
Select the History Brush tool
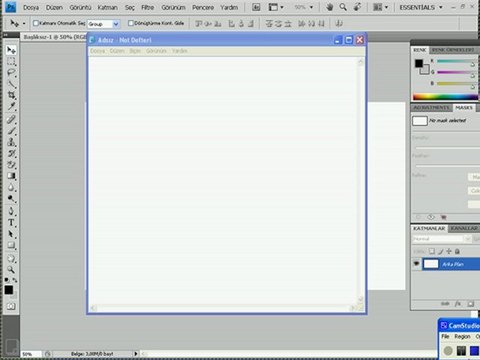pos(11,153)
